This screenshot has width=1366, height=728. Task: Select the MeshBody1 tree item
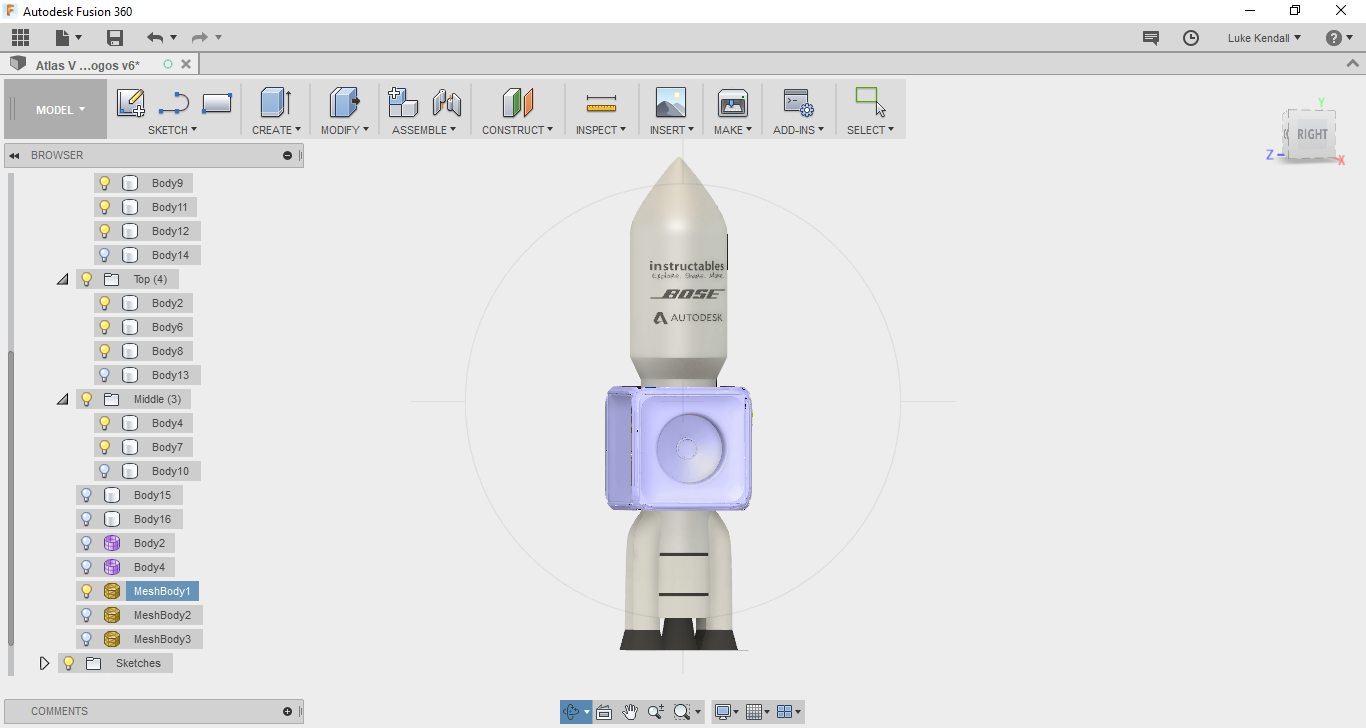tap(162, 591)
